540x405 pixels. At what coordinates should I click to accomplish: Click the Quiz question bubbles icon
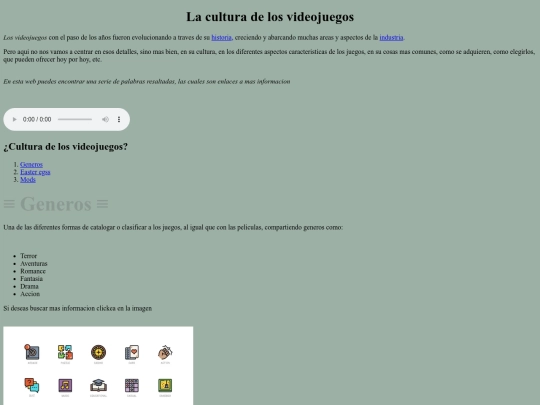click(x=32, y=385)
